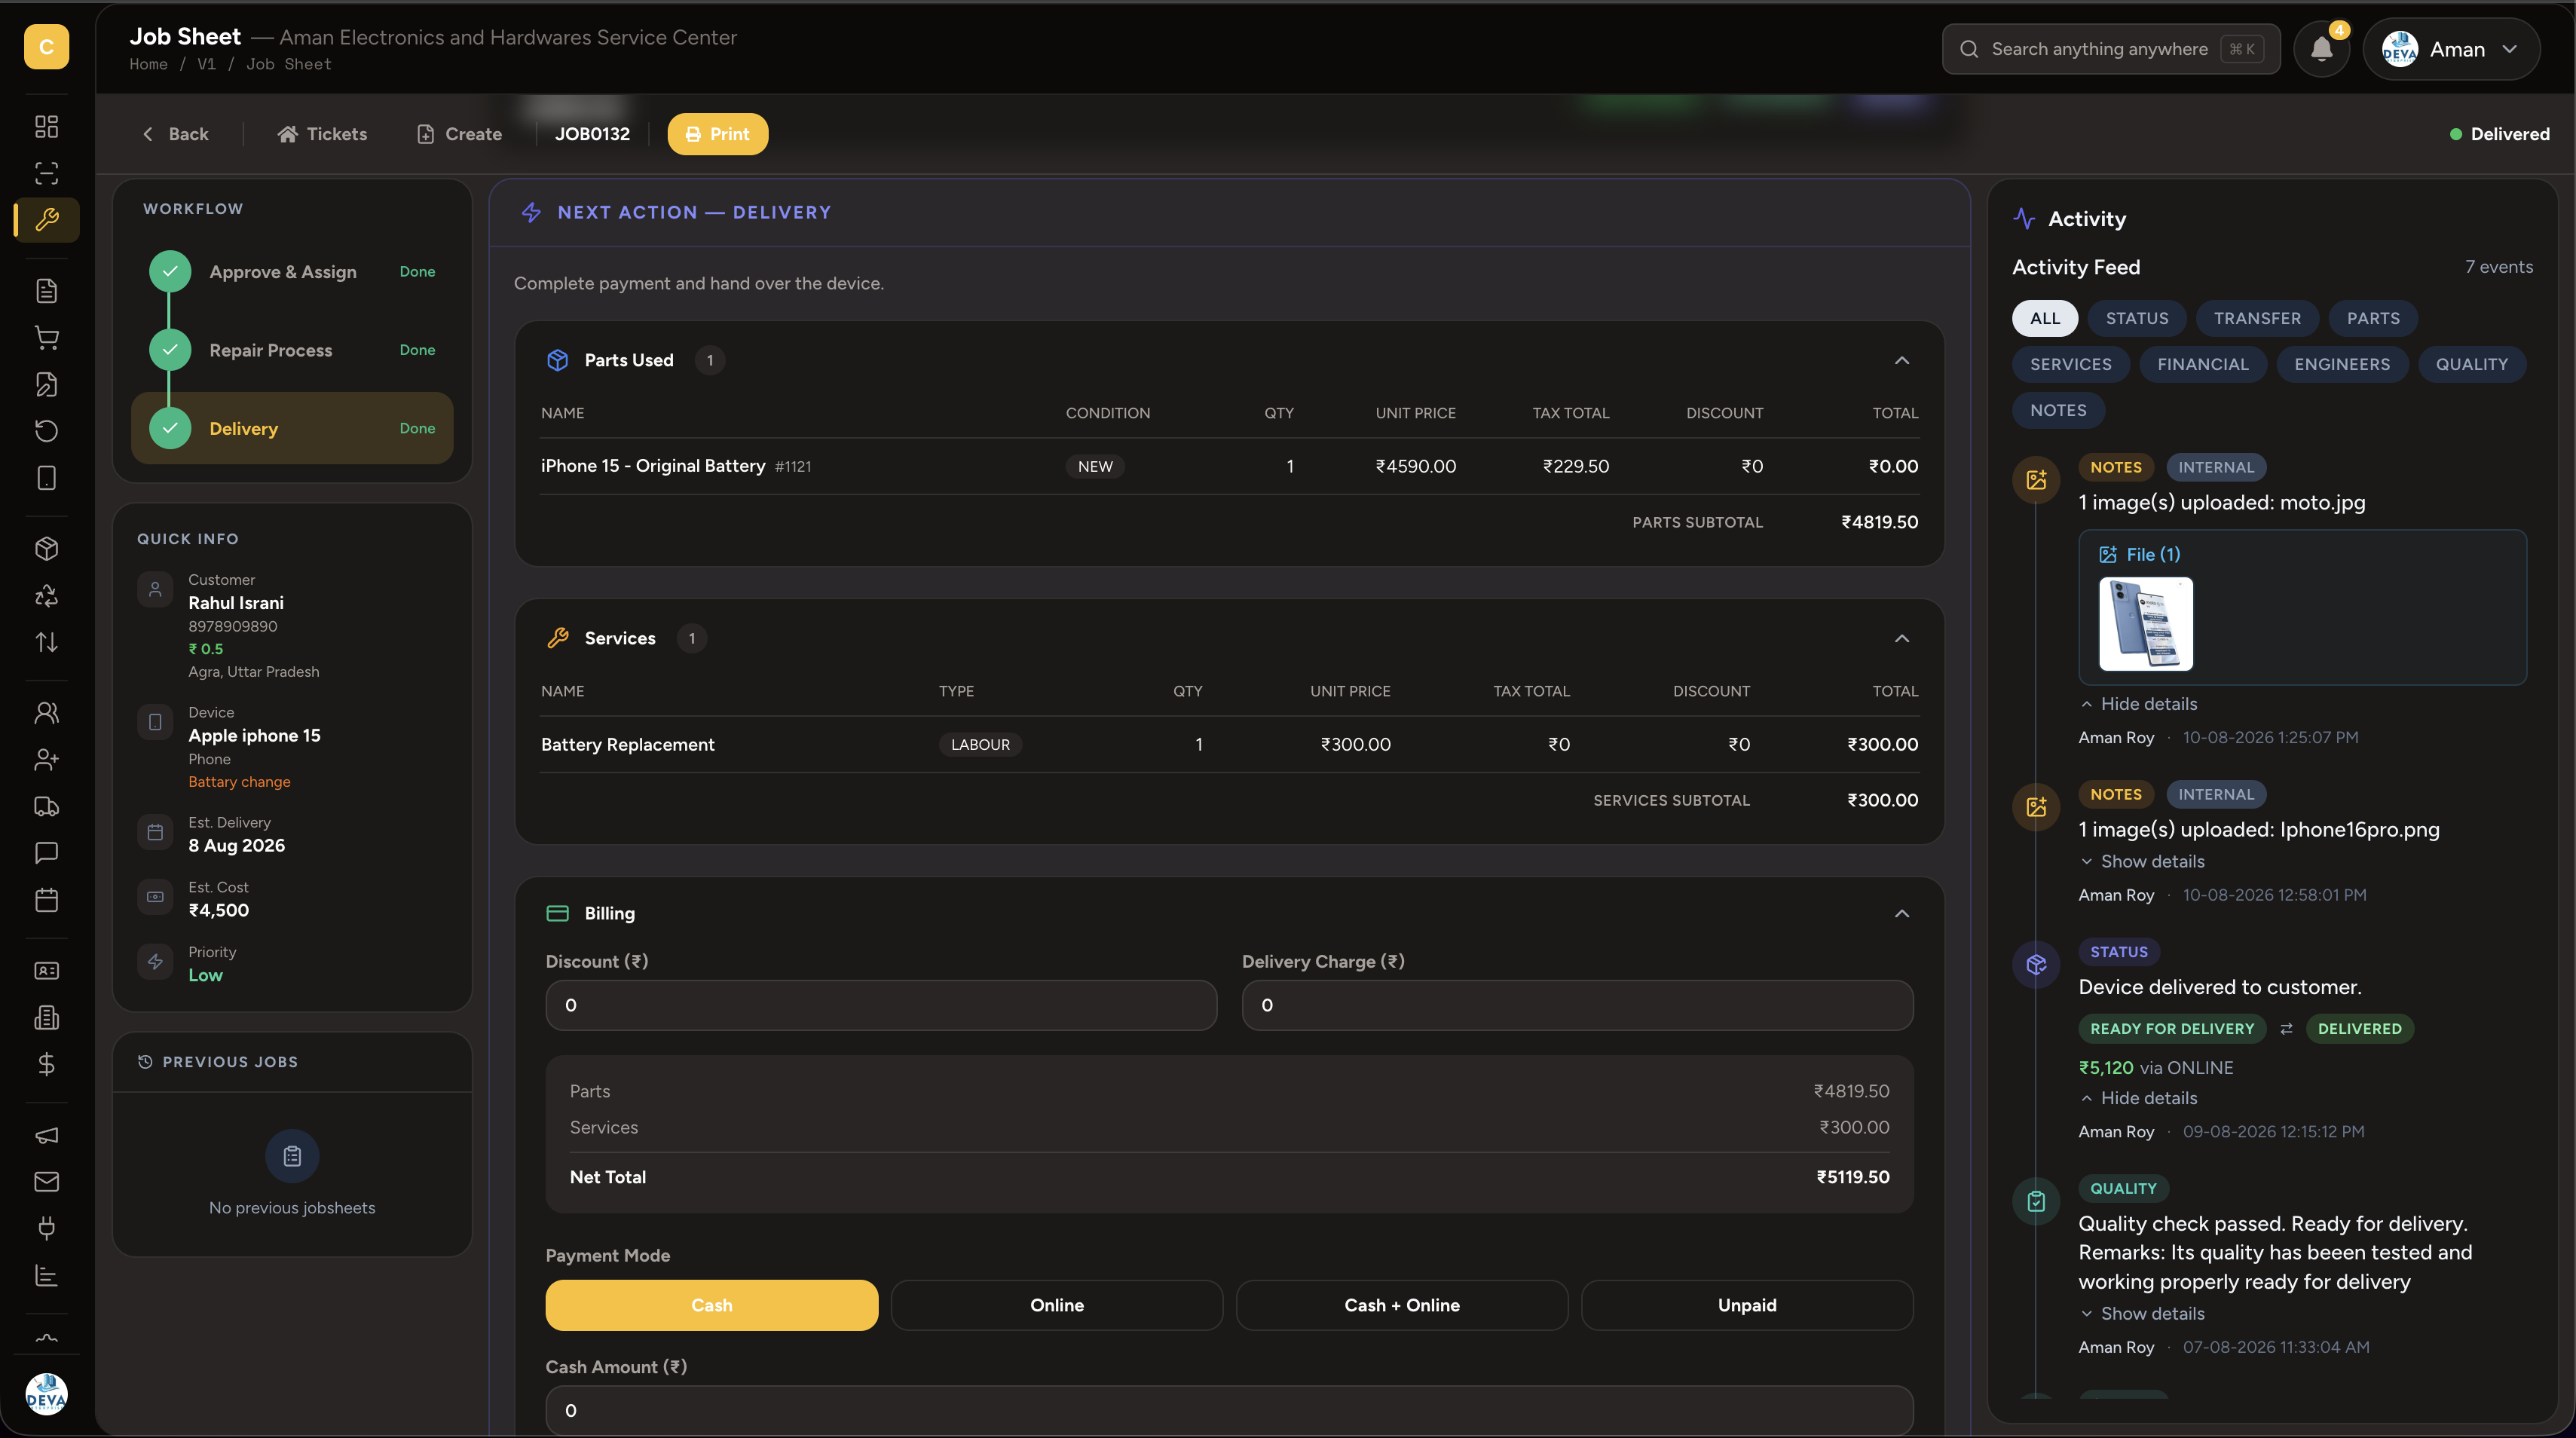
Task: Open the Aman user account dropdown
Action: pyautogui.click(x=2450, y=49)
